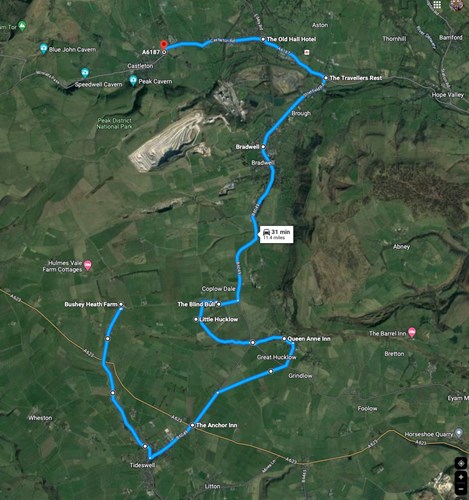The height and width of the screenshot is (500, 469).
Task: Select The Anchor Inn waypoint
Action: 192,425
